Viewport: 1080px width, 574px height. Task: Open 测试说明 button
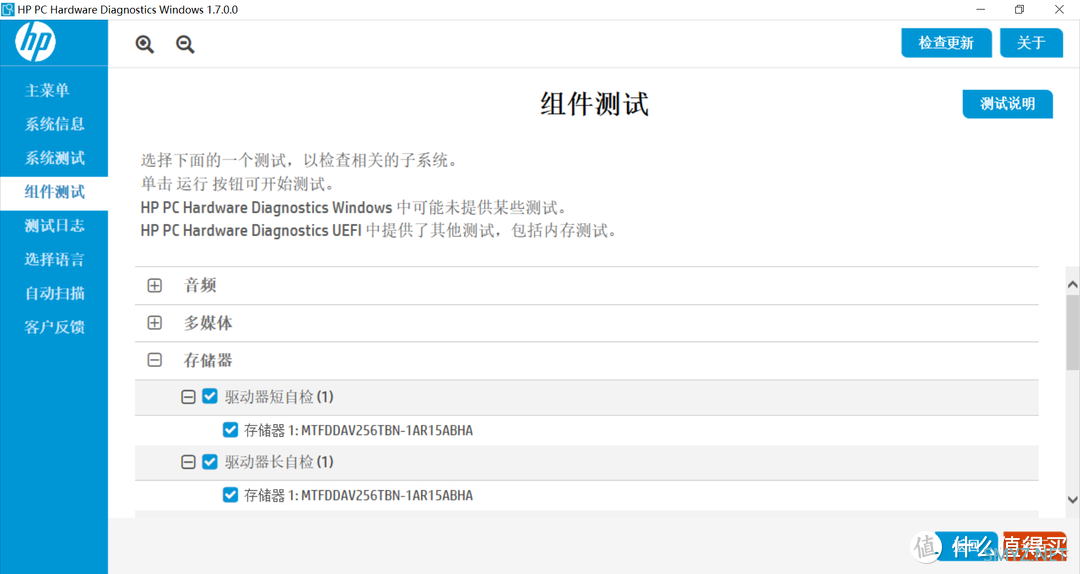pos(1008,104)
